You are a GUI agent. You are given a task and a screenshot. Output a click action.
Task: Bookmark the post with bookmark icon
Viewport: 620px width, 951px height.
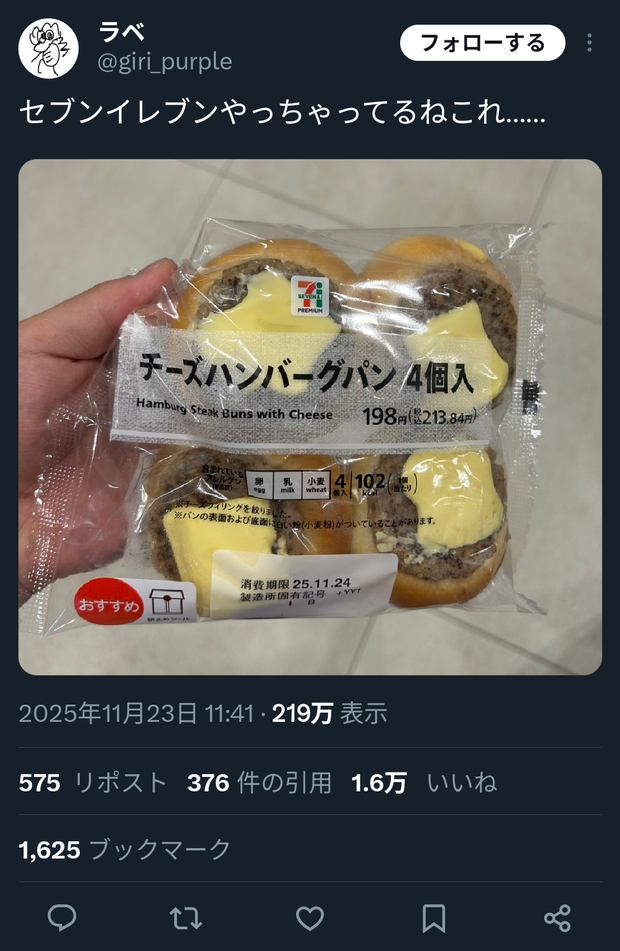(x=434, y=918)
